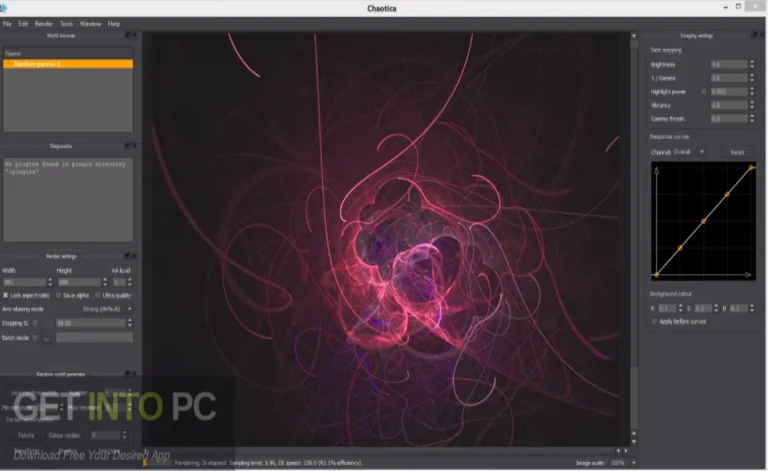768x471 pixels.
Task: Enable the Save alpha checkbox
Action: (x=58, y=295)
